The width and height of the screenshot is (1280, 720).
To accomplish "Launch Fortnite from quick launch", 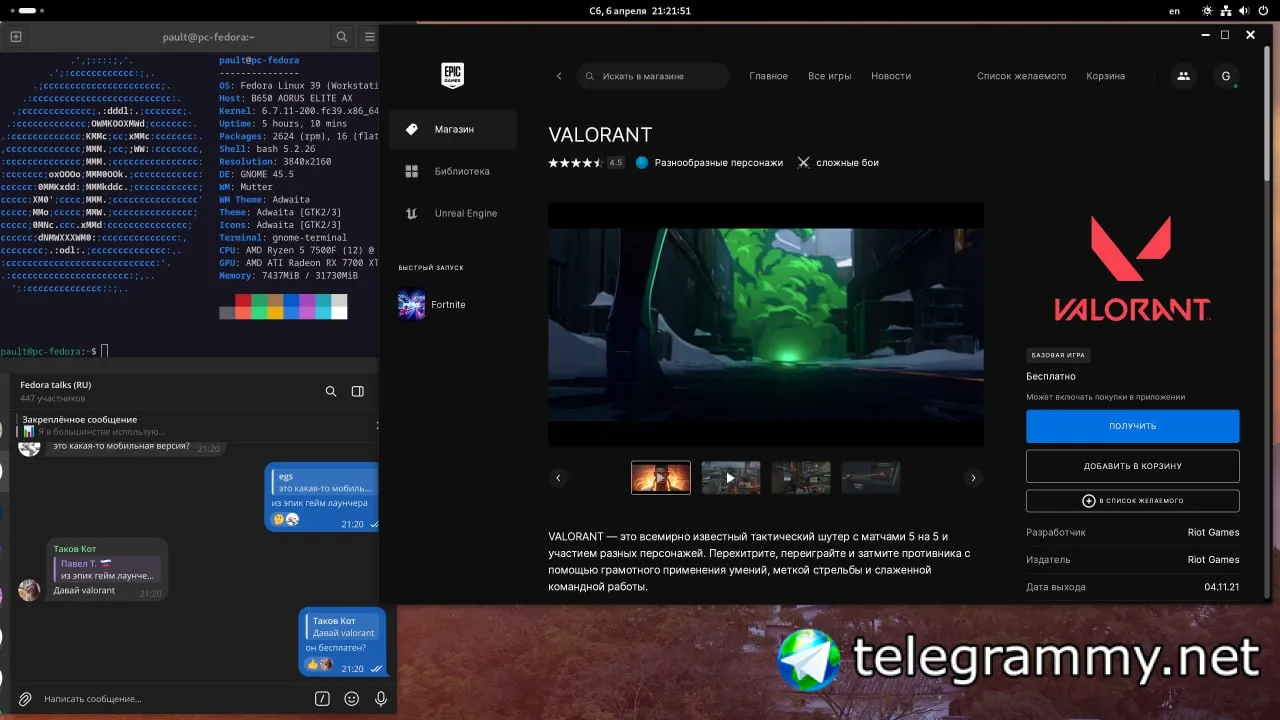I will 432,305.
